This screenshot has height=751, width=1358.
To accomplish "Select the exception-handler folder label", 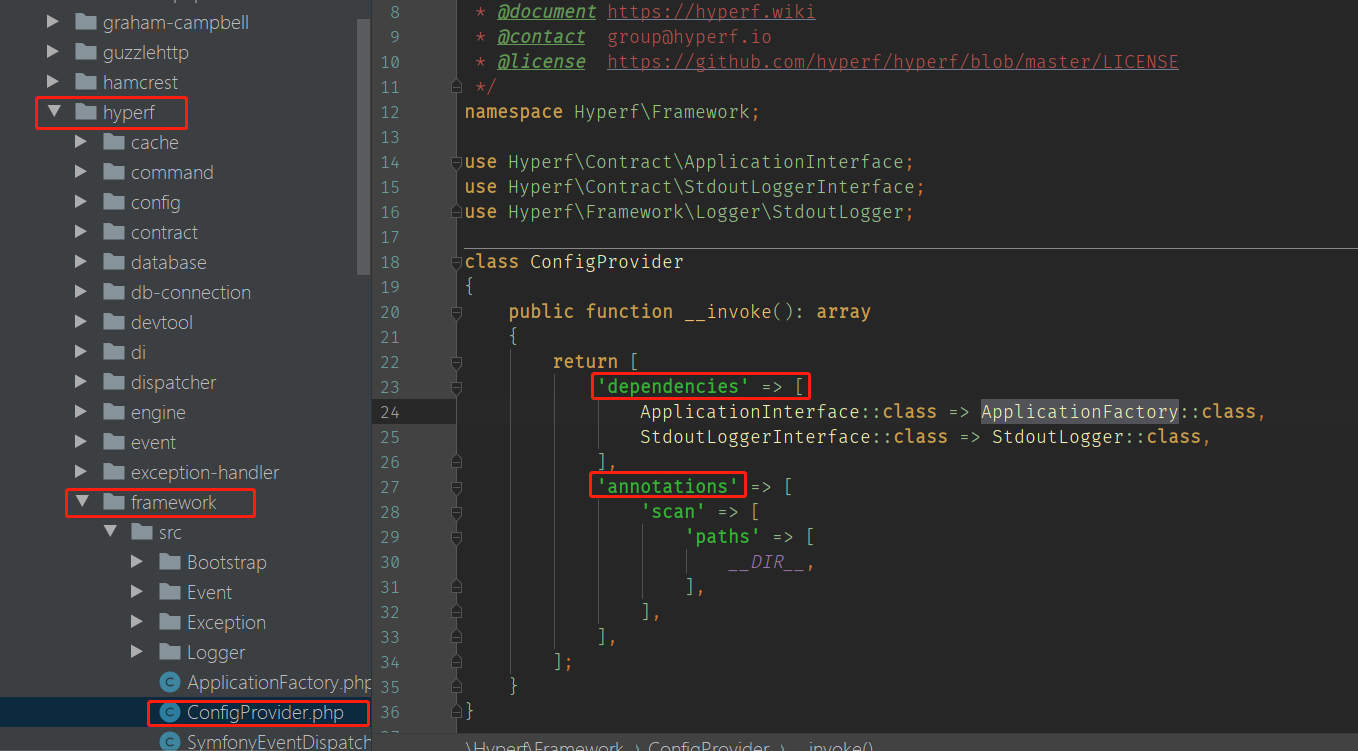I will tap(205, 472).
